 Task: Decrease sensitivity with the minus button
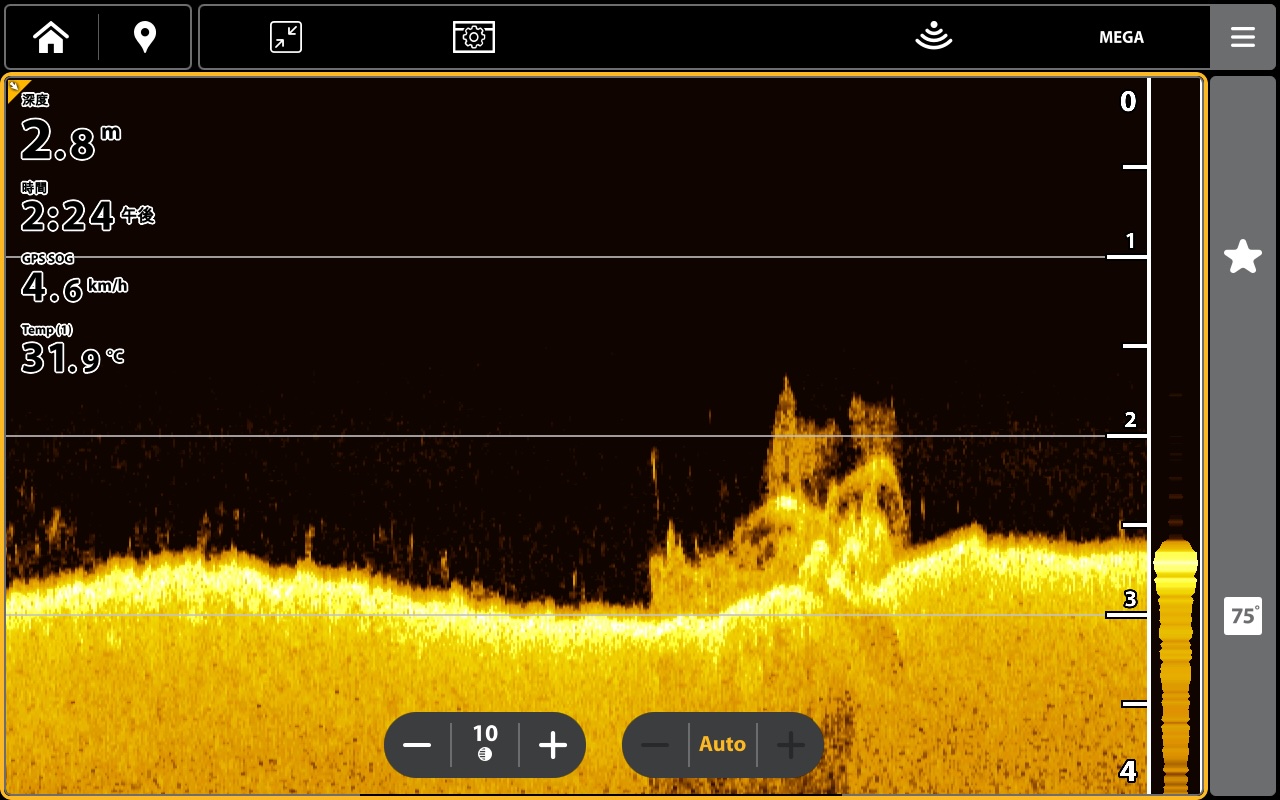click(x=417, y=745)
